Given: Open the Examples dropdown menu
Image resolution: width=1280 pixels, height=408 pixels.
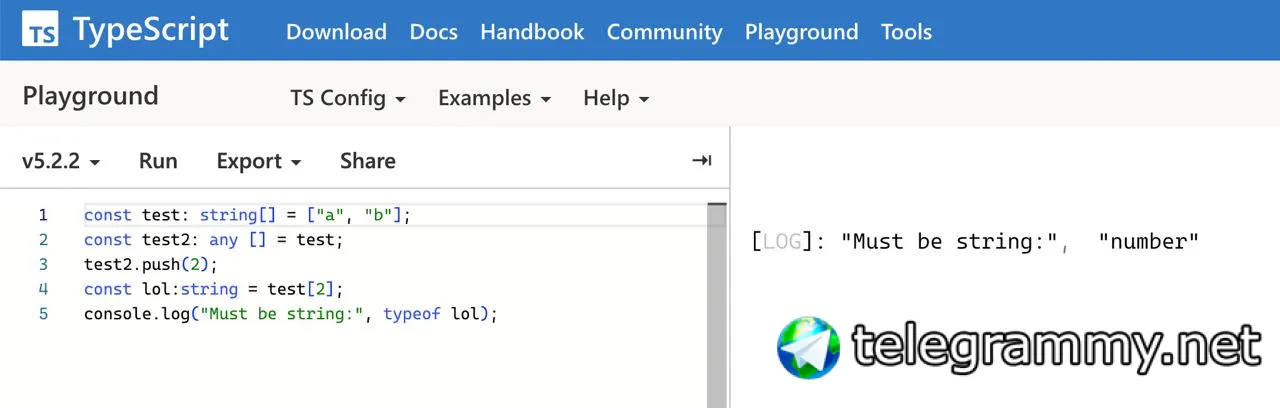Looking at the screenshot, I should coord(495,98).
